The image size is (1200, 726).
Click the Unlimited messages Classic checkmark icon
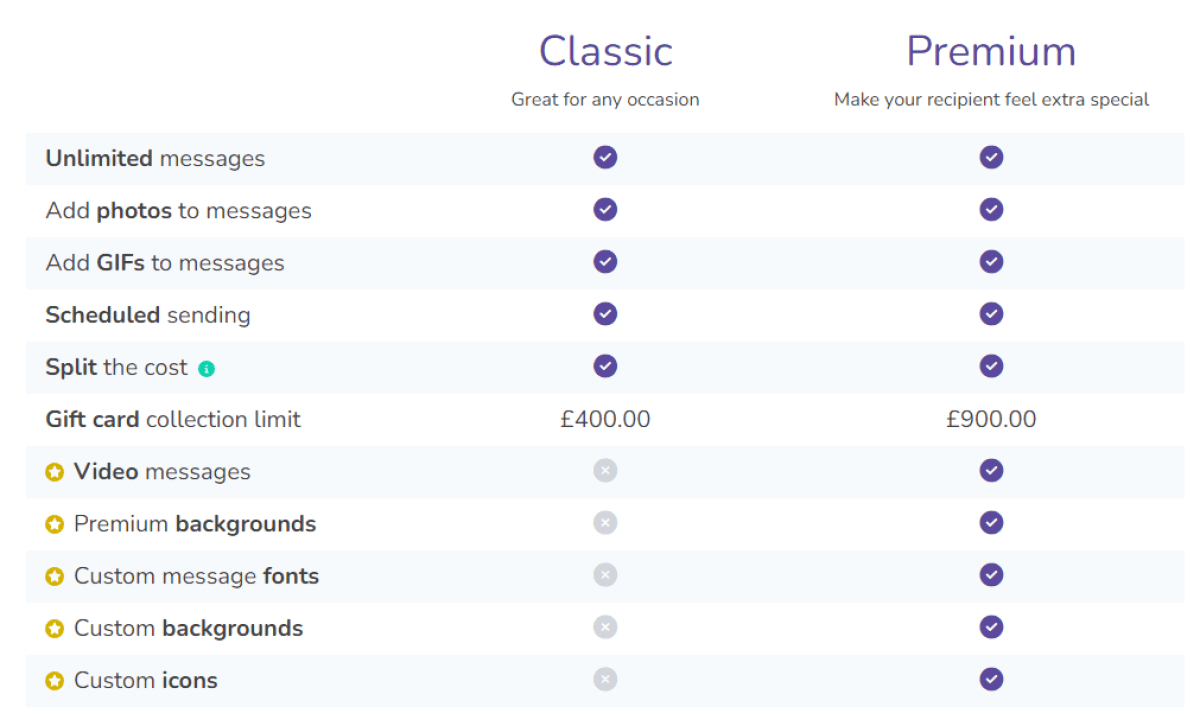(605, 157)
